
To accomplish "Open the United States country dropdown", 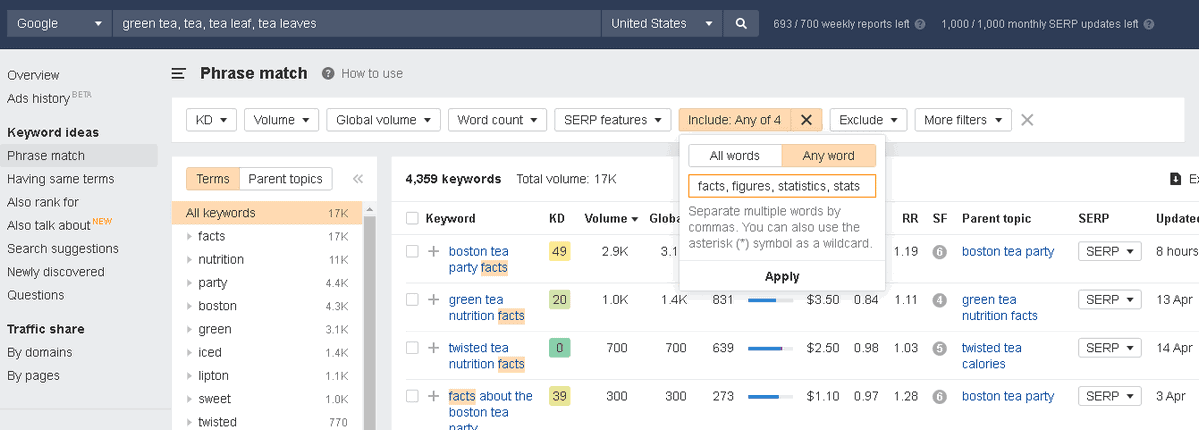I will point(662,24).
